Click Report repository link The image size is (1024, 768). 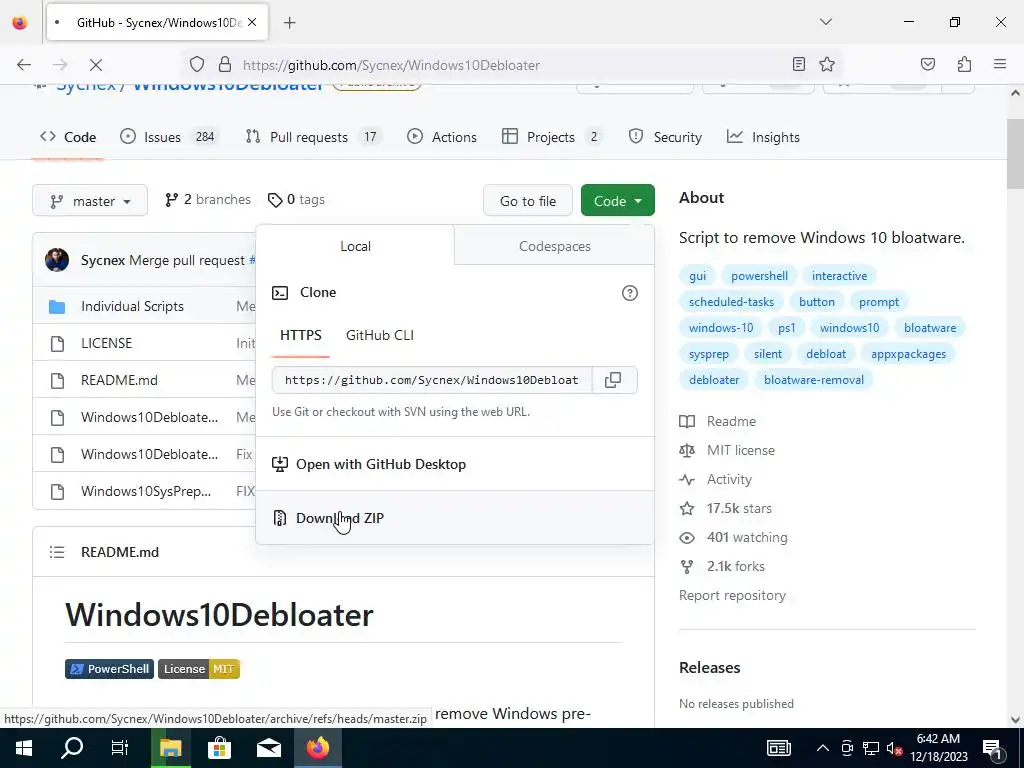(x=732, y=595)
